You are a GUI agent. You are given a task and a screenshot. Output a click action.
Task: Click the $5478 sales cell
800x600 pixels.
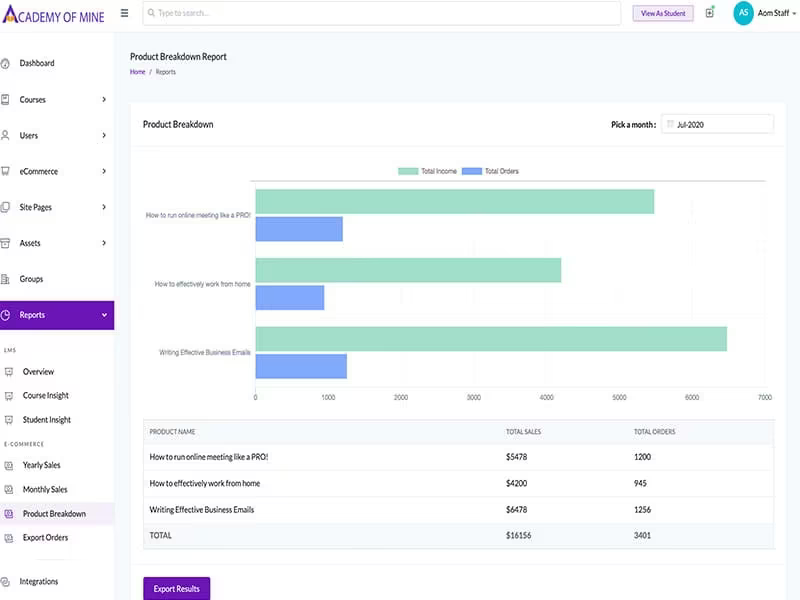[516, 457]
